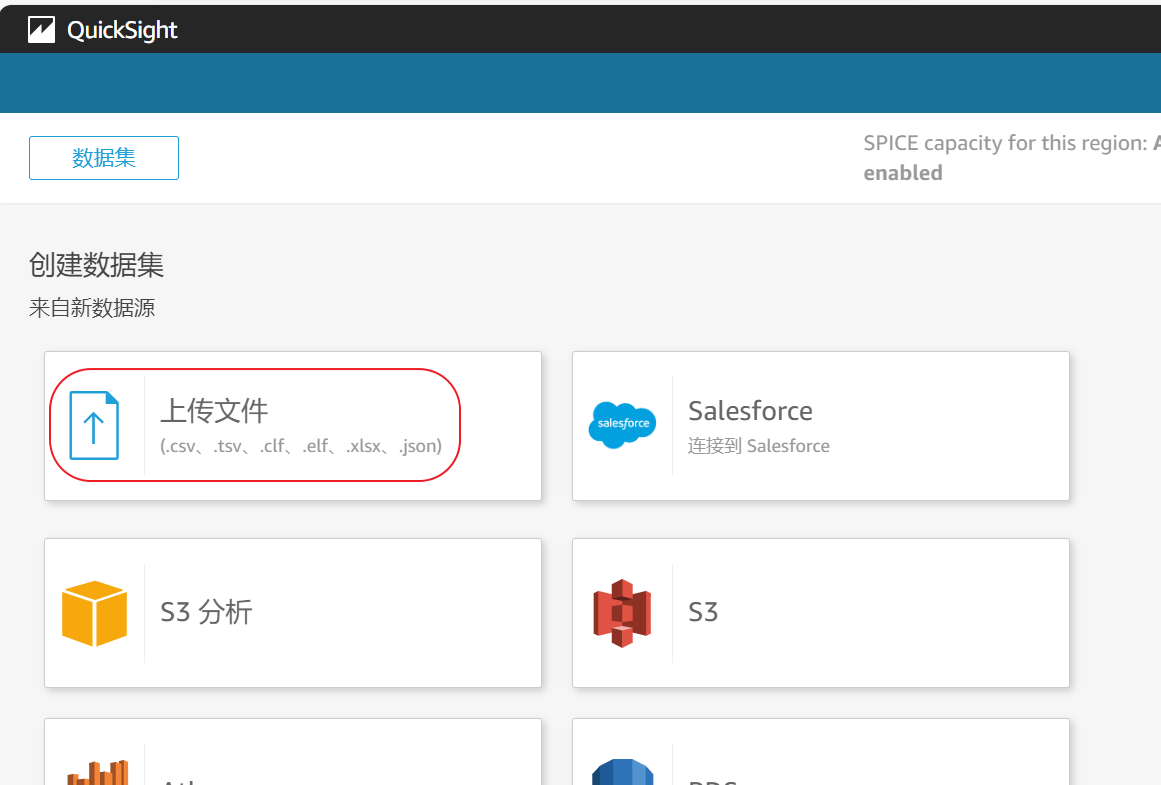Screen dimensions: 1161x785
Task: Click the Salesforce cloud icon
Action: tap(622, 425)
